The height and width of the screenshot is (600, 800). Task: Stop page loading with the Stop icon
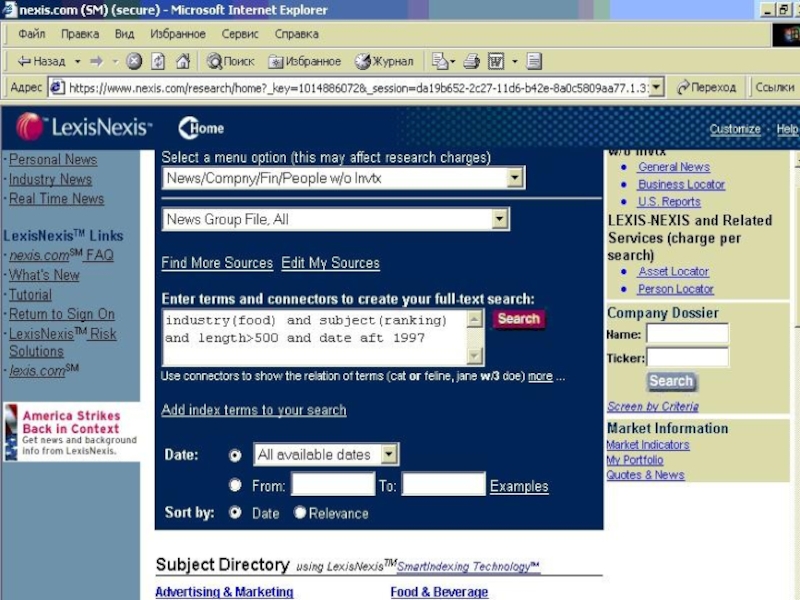(x=134, y=62)
